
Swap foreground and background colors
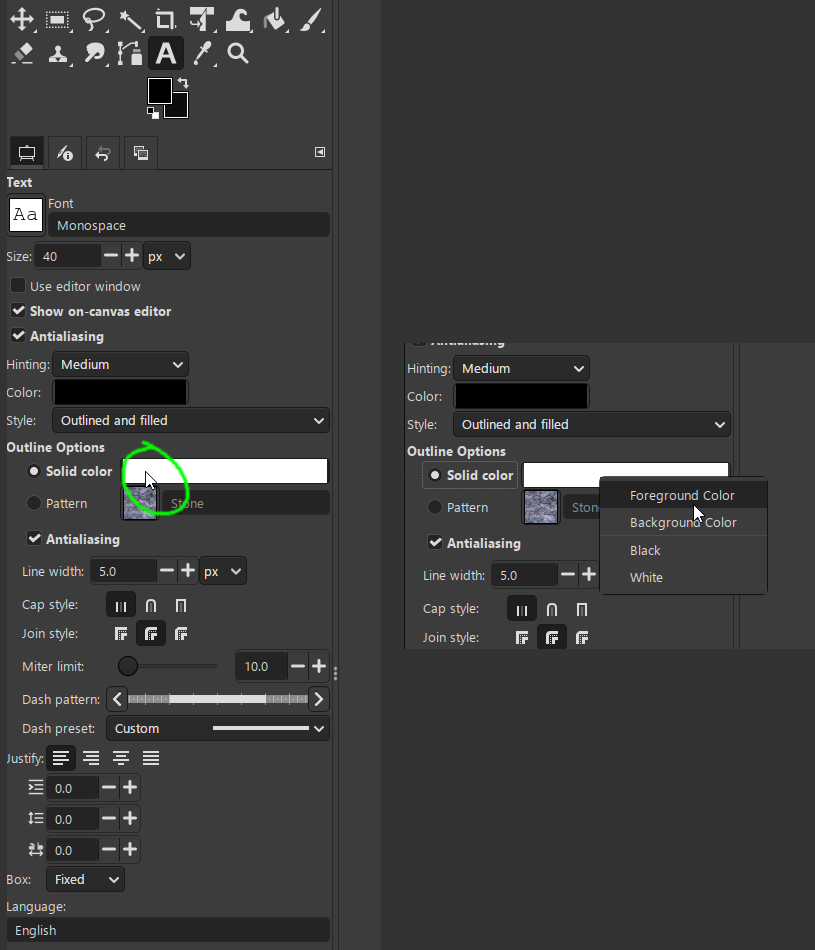pyautogui.click(x=183, y=84)
